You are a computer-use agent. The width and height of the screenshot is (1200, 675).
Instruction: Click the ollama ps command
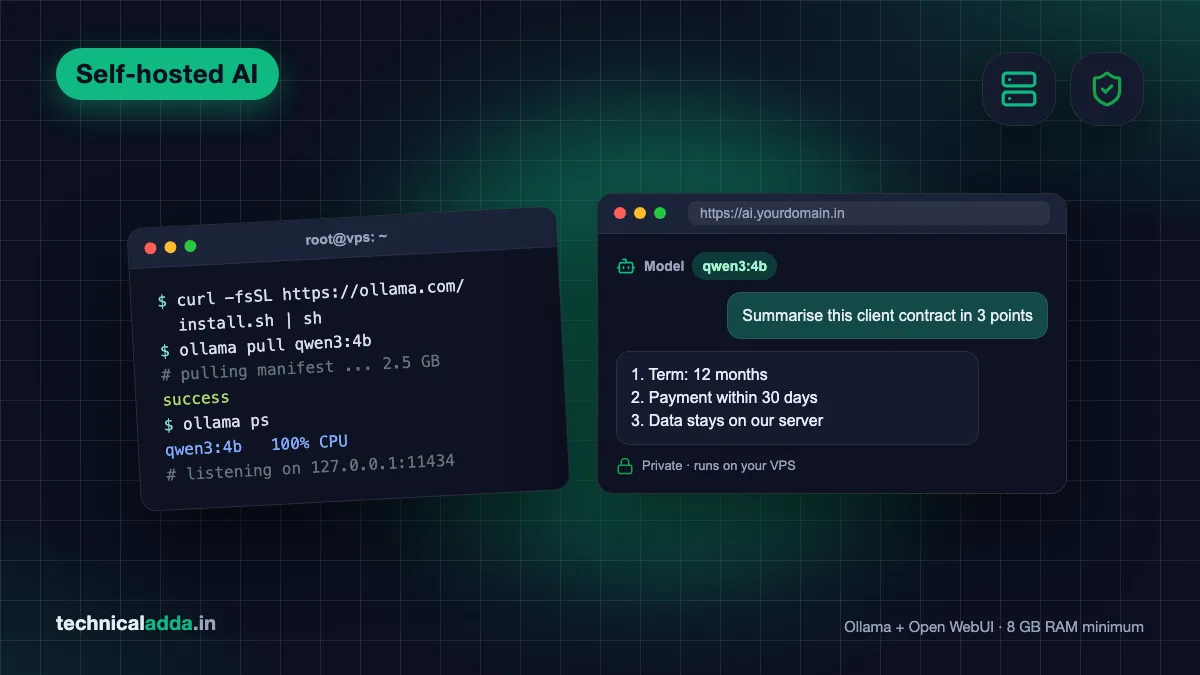click(217, 423)
